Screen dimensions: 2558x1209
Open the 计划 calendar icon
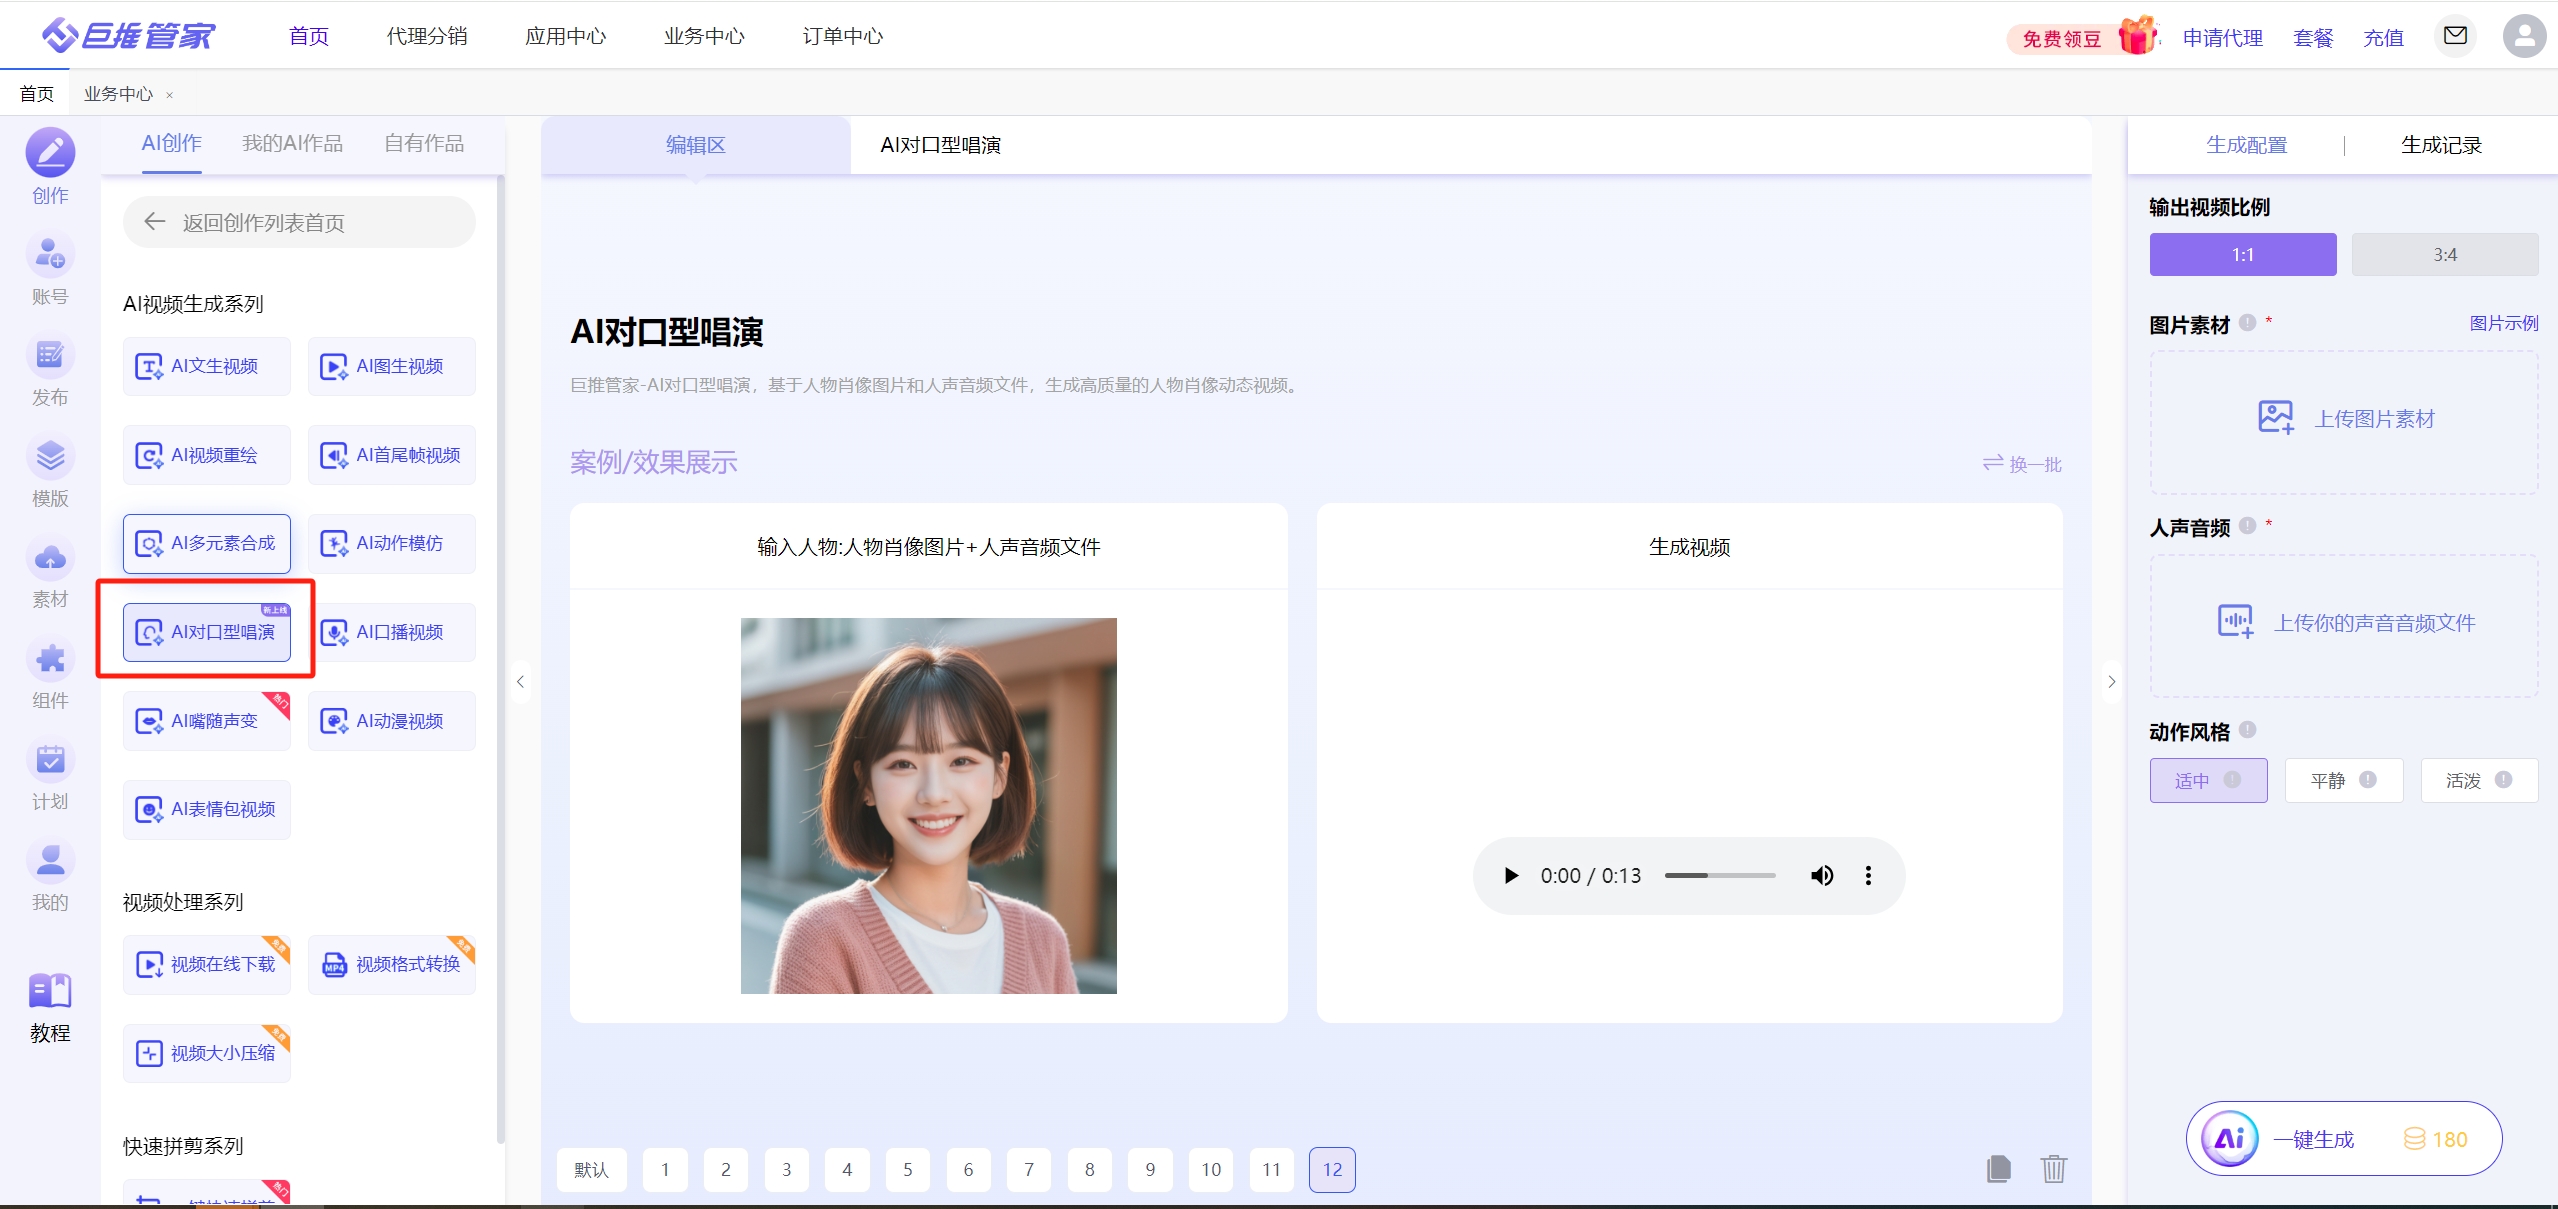(x=50, y=761)
